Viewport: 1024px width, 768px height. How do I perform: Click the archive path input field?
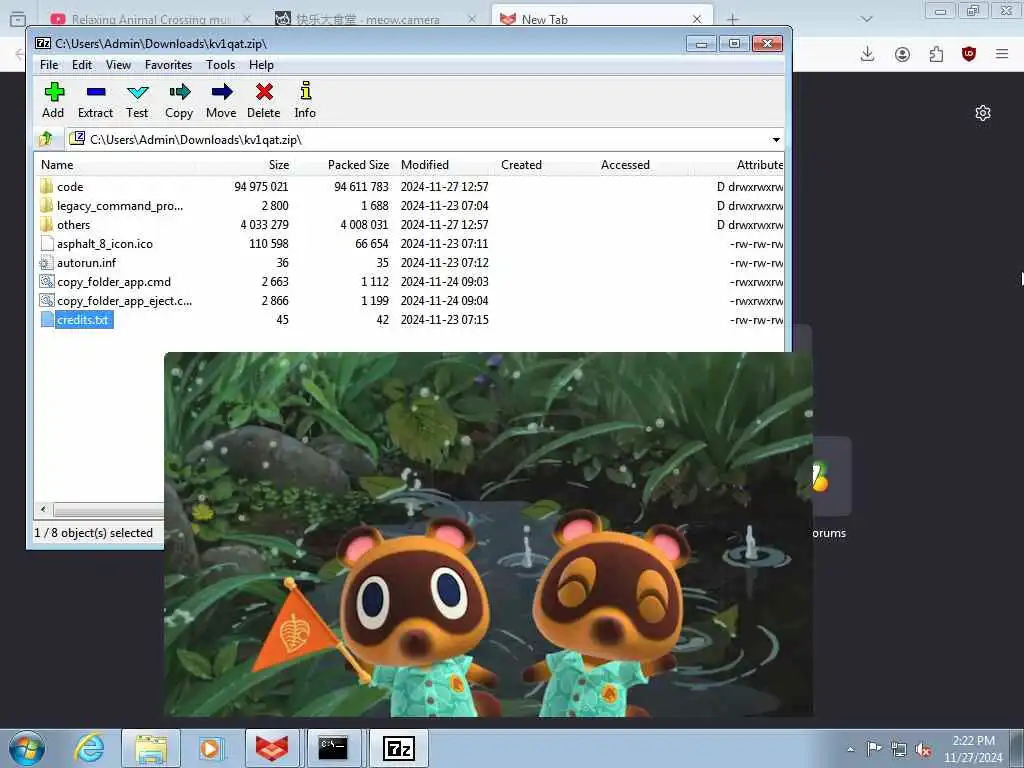(418, 140)
